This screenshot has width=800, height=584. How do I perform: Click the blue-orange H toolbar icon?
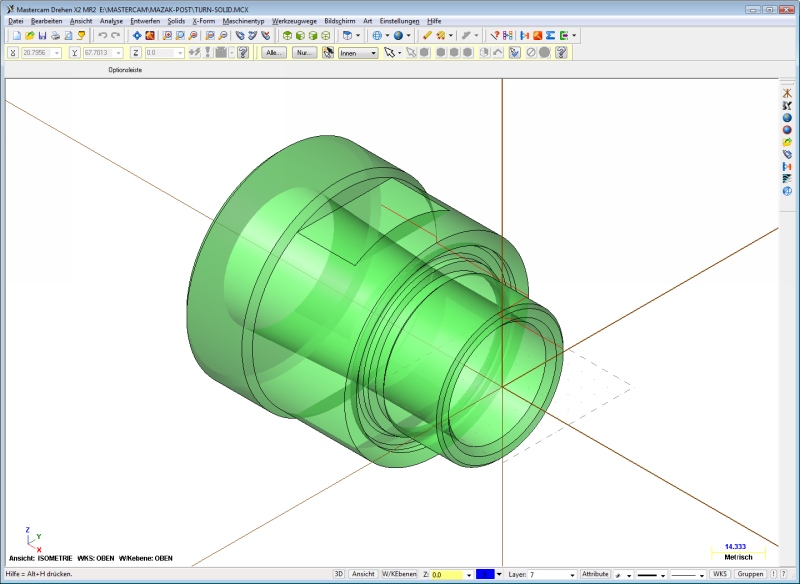[524, 36]
